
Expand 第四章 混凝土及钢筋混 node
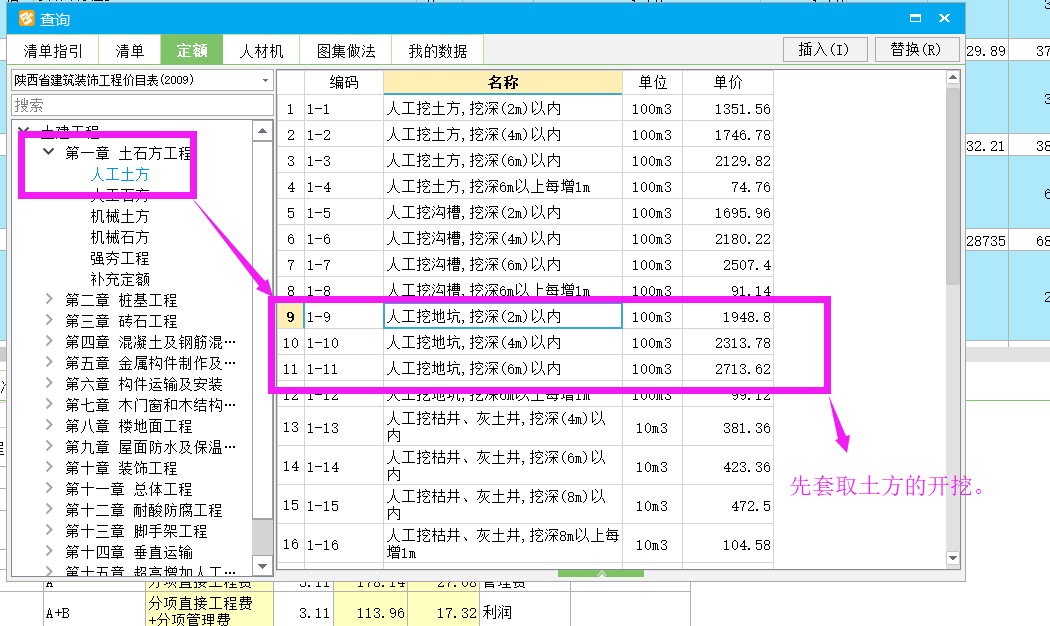tap(49, 341)
